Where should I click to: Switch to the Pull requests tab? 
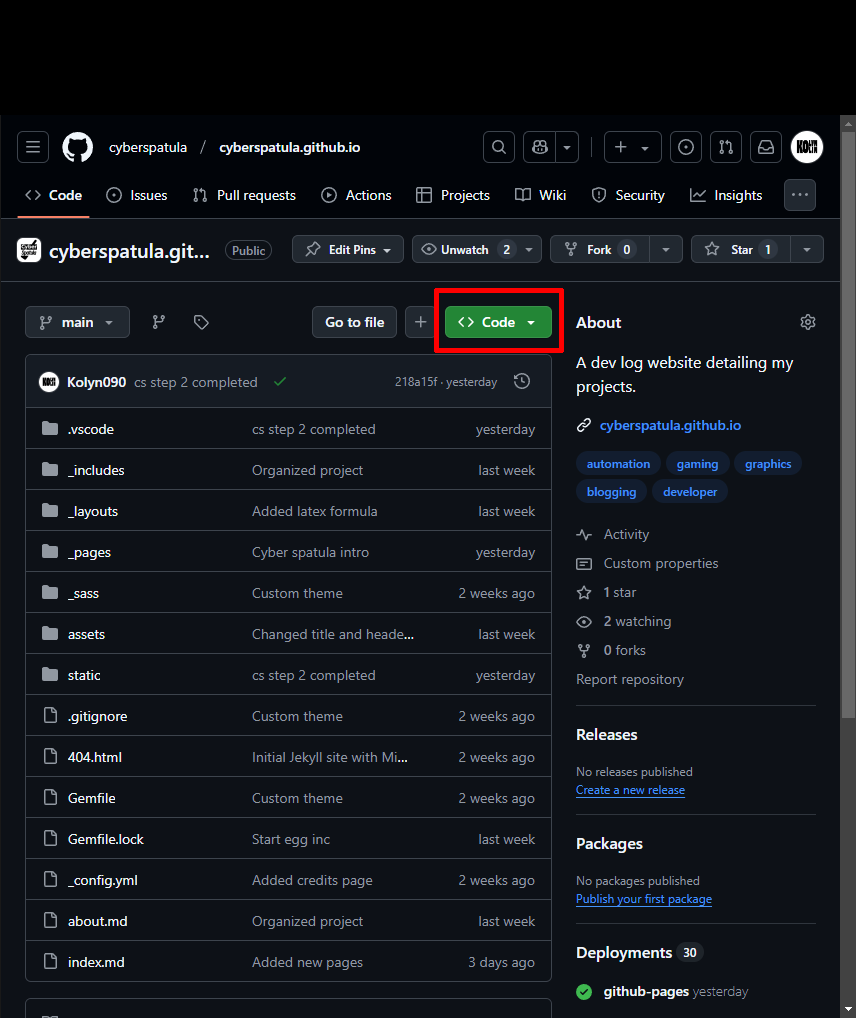click(245, 195)
